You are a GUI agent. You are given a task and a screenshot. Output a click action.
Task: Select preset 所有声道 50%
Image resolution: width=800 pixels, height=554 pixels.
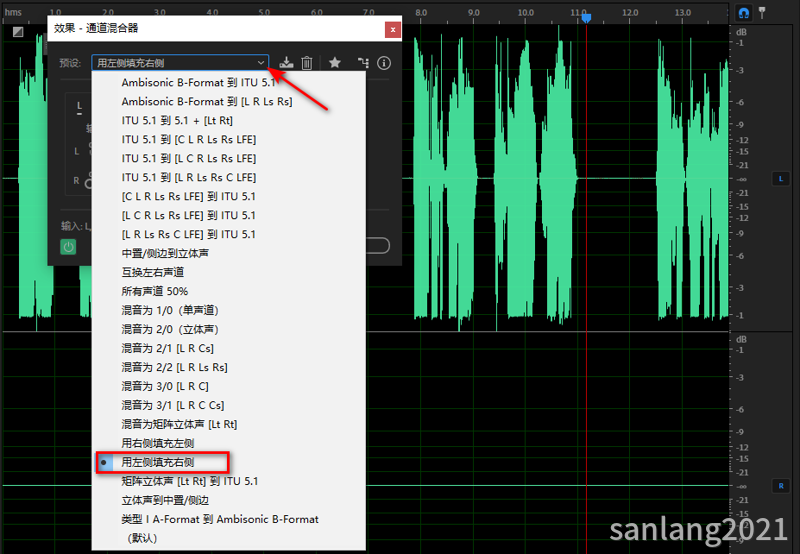pyautogui.click(x=154, y=291)
